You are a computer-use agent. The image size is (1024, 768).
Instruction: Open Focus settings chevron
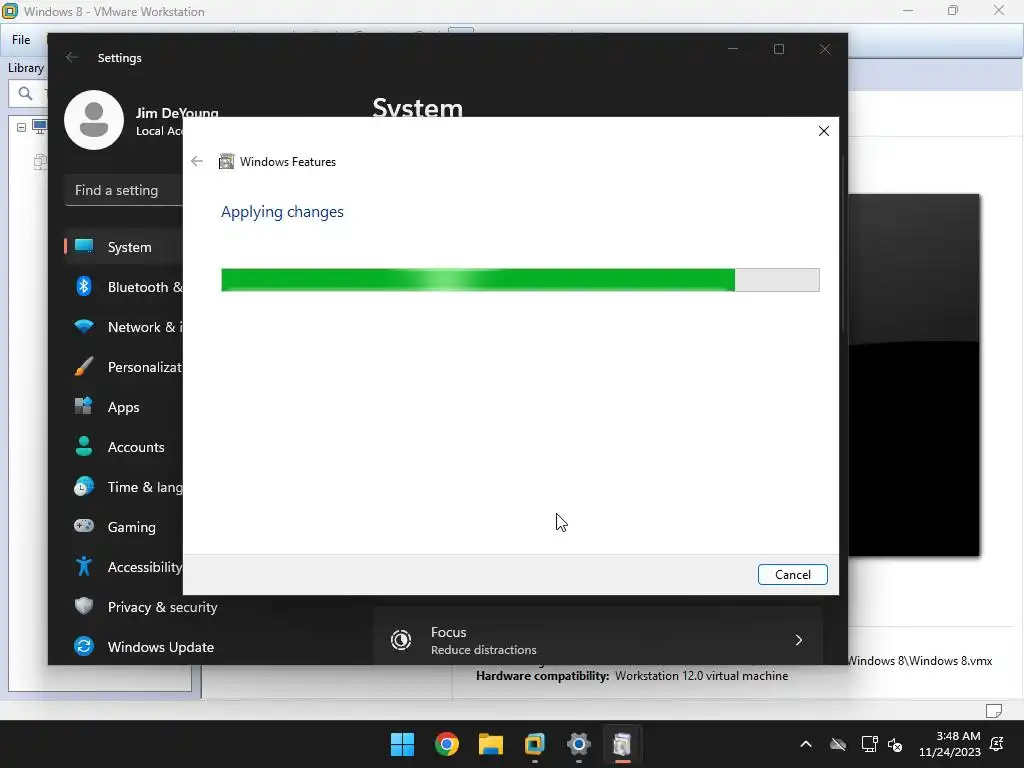pos(799,640)
